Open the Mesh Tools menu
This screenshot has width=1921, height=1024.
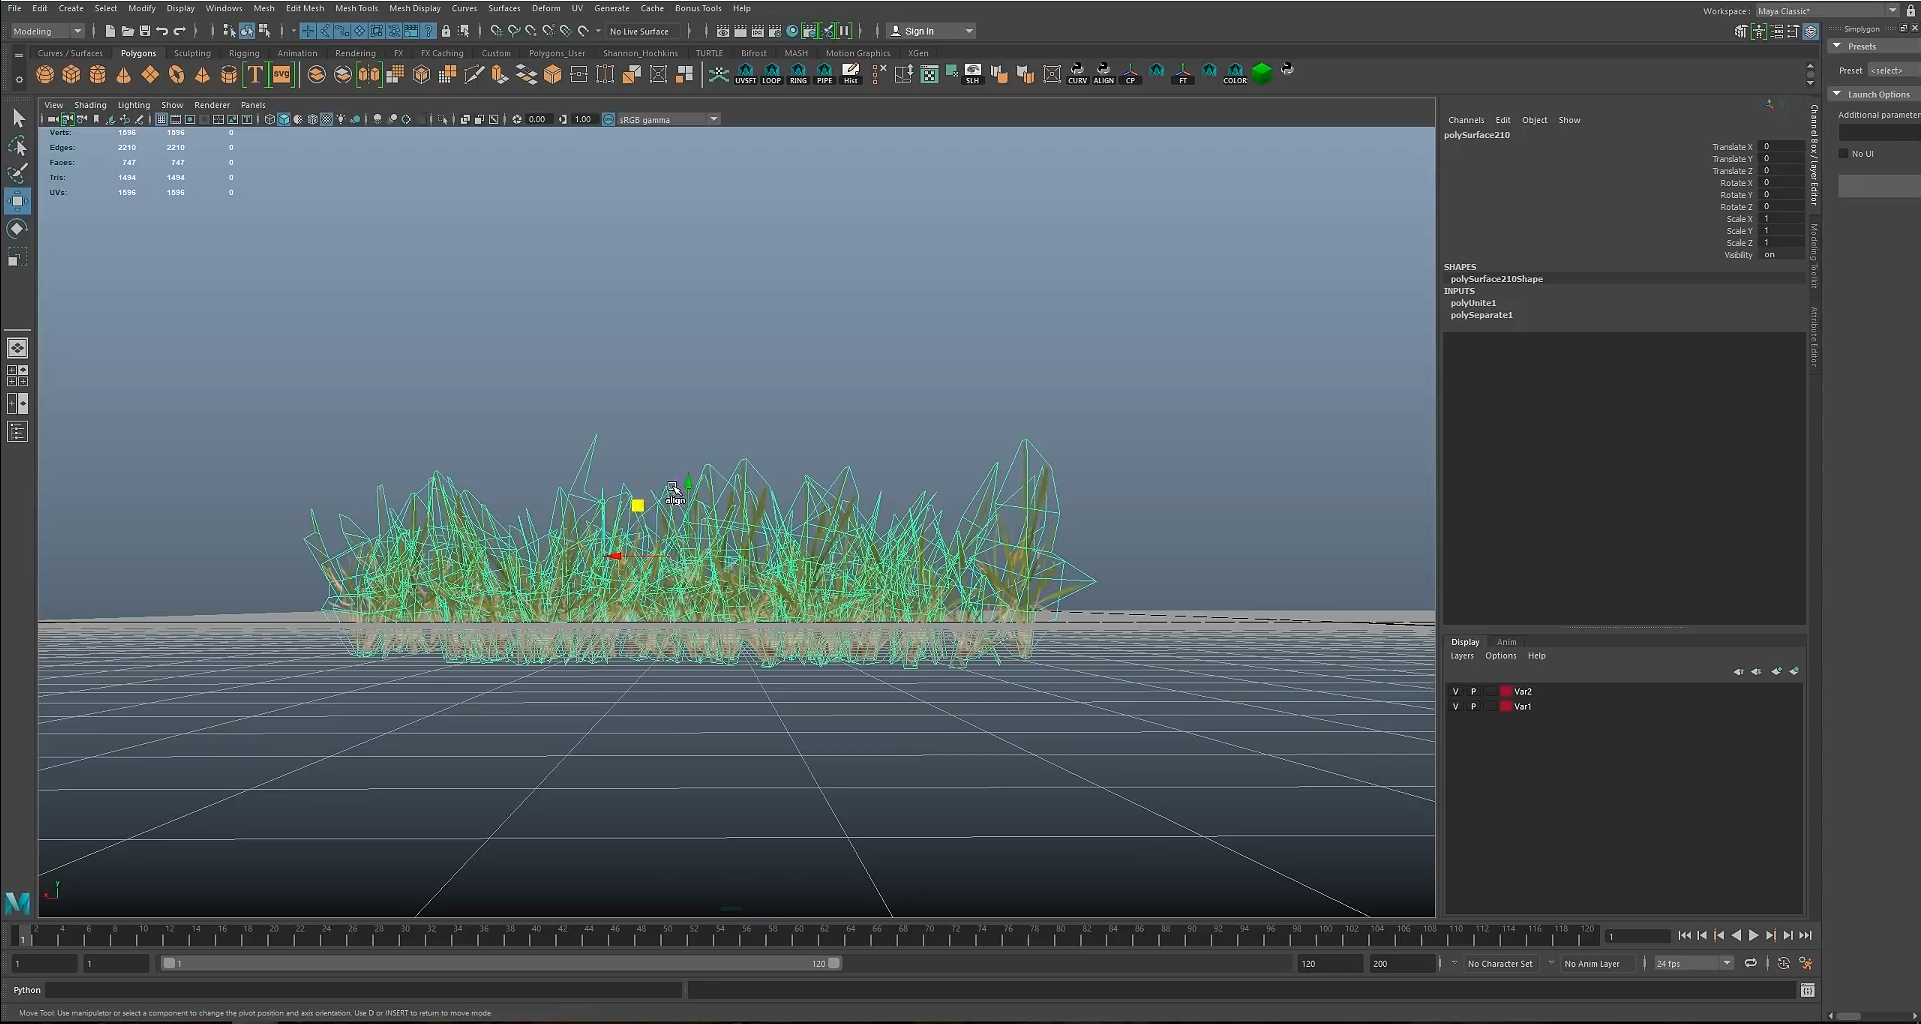(x=356, y=8)
